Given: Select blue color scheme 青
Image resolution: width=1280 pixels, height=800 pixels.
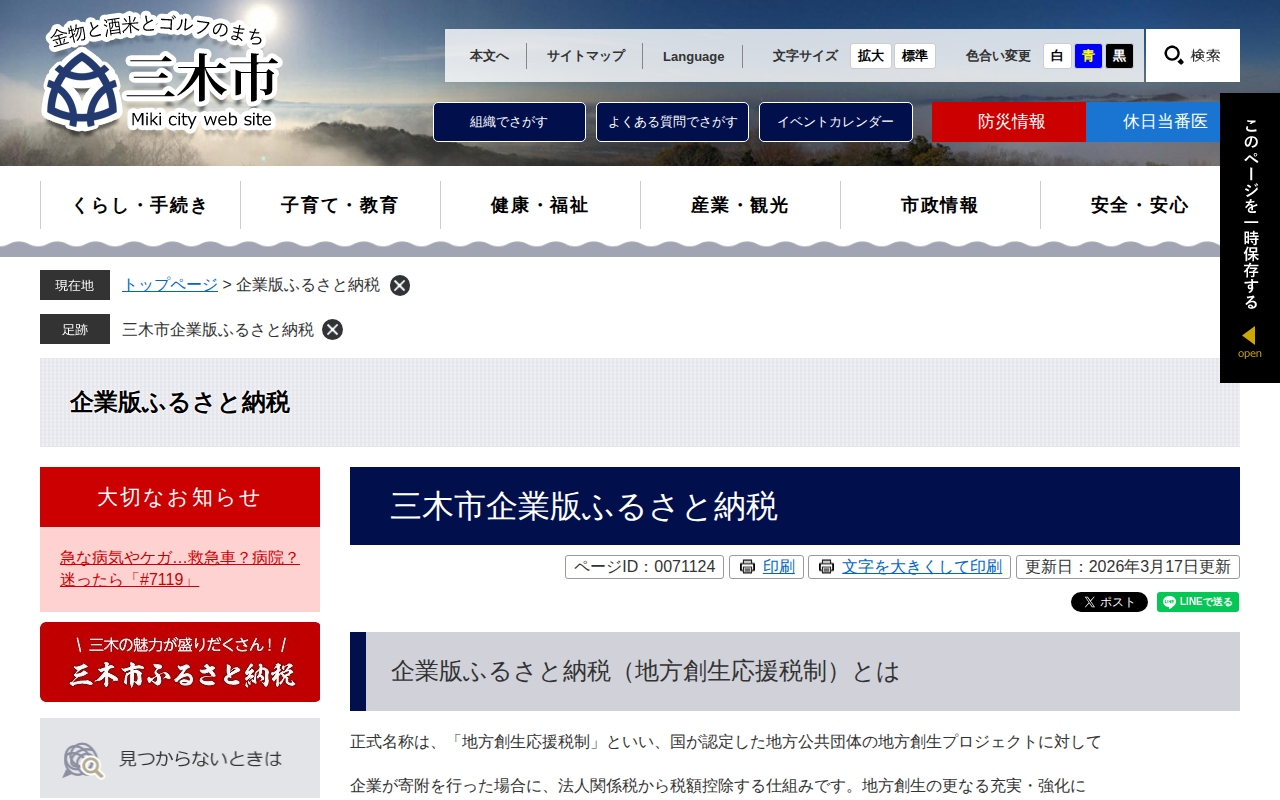Looking at the screenshot, I should 1088,56.
